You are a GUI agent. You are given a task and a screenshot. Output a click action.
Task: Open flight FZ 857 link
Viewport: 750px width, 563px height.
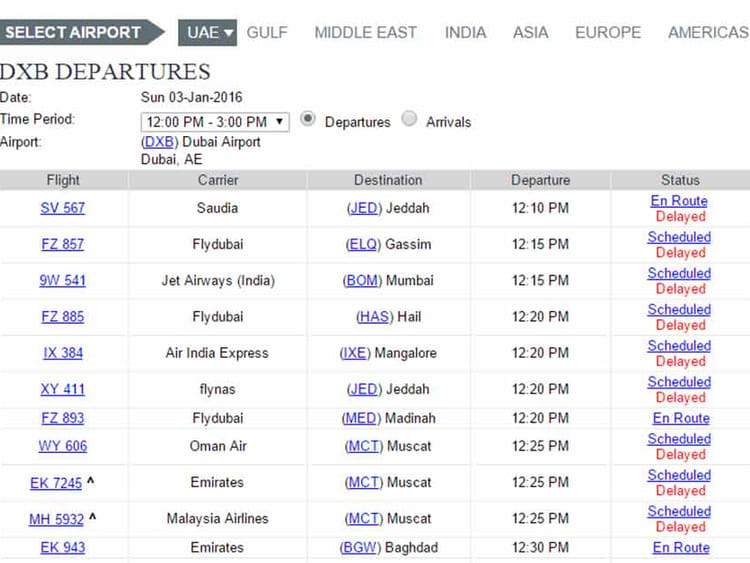(x=63, y=244)
